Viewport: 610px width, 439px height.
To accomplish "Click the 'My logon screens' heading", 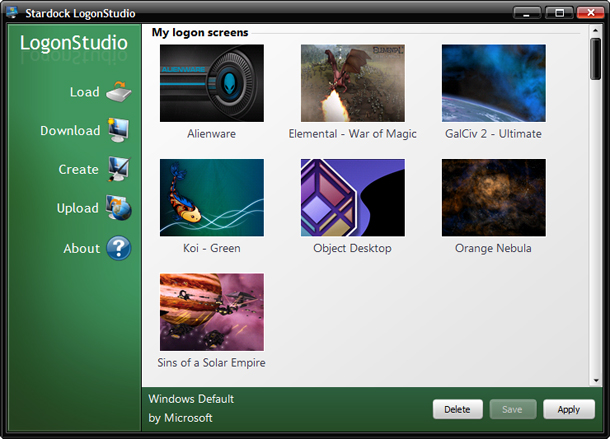I will 200,32.
